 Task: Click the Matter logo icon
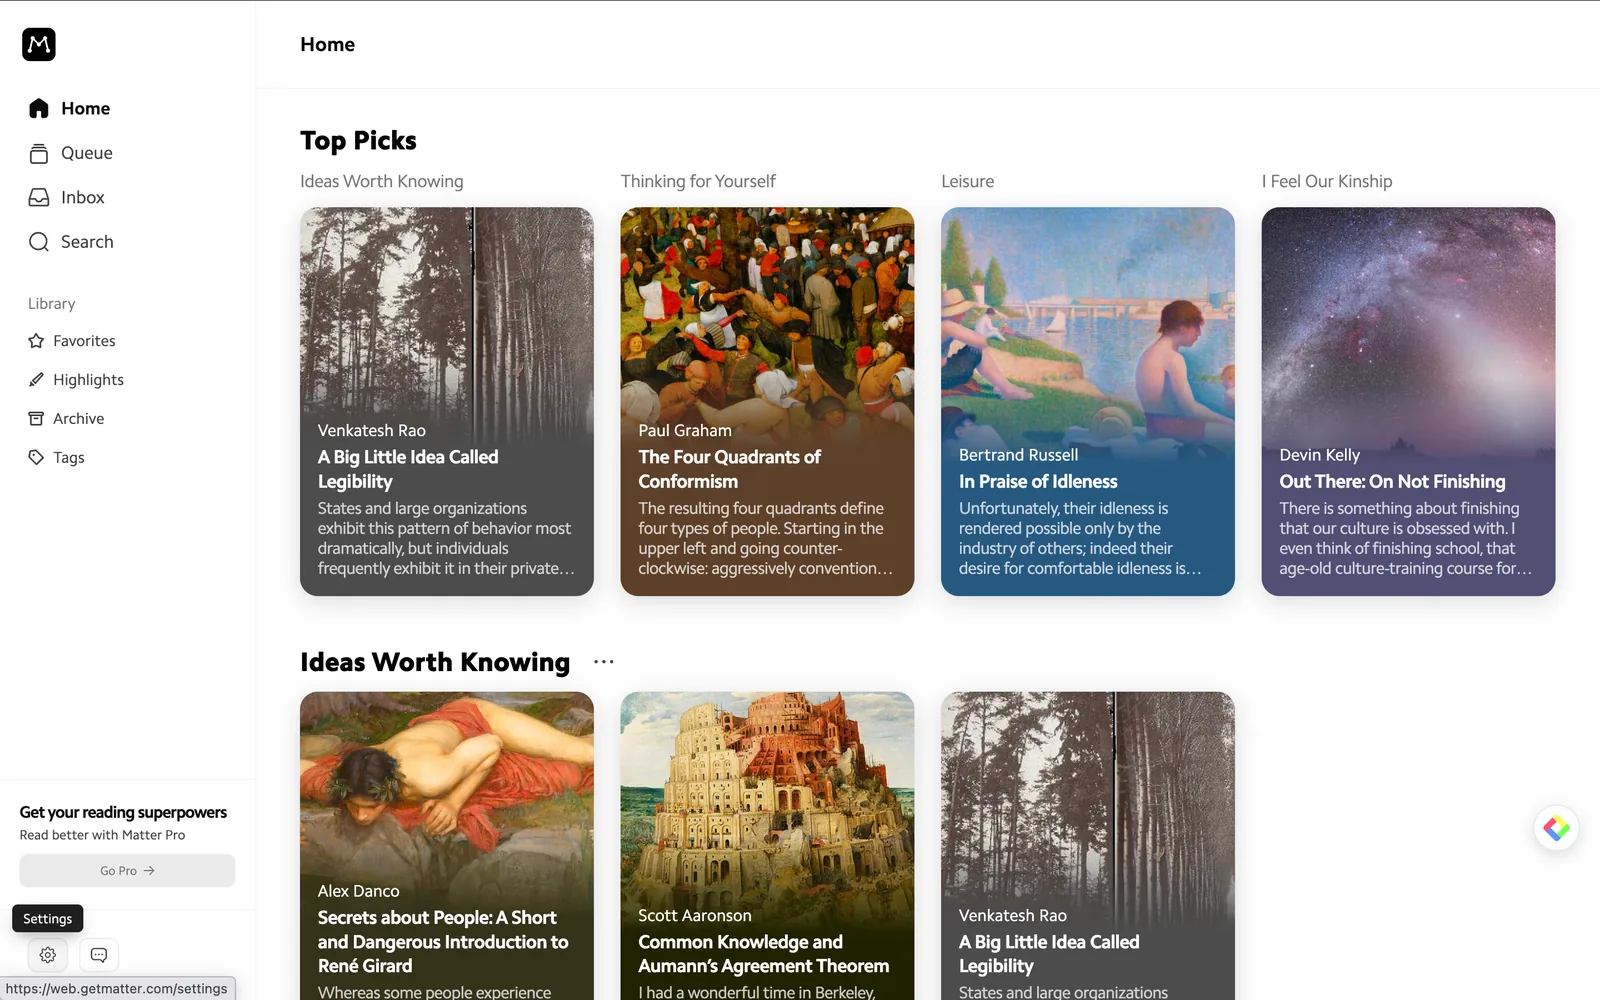click(39, 44)
